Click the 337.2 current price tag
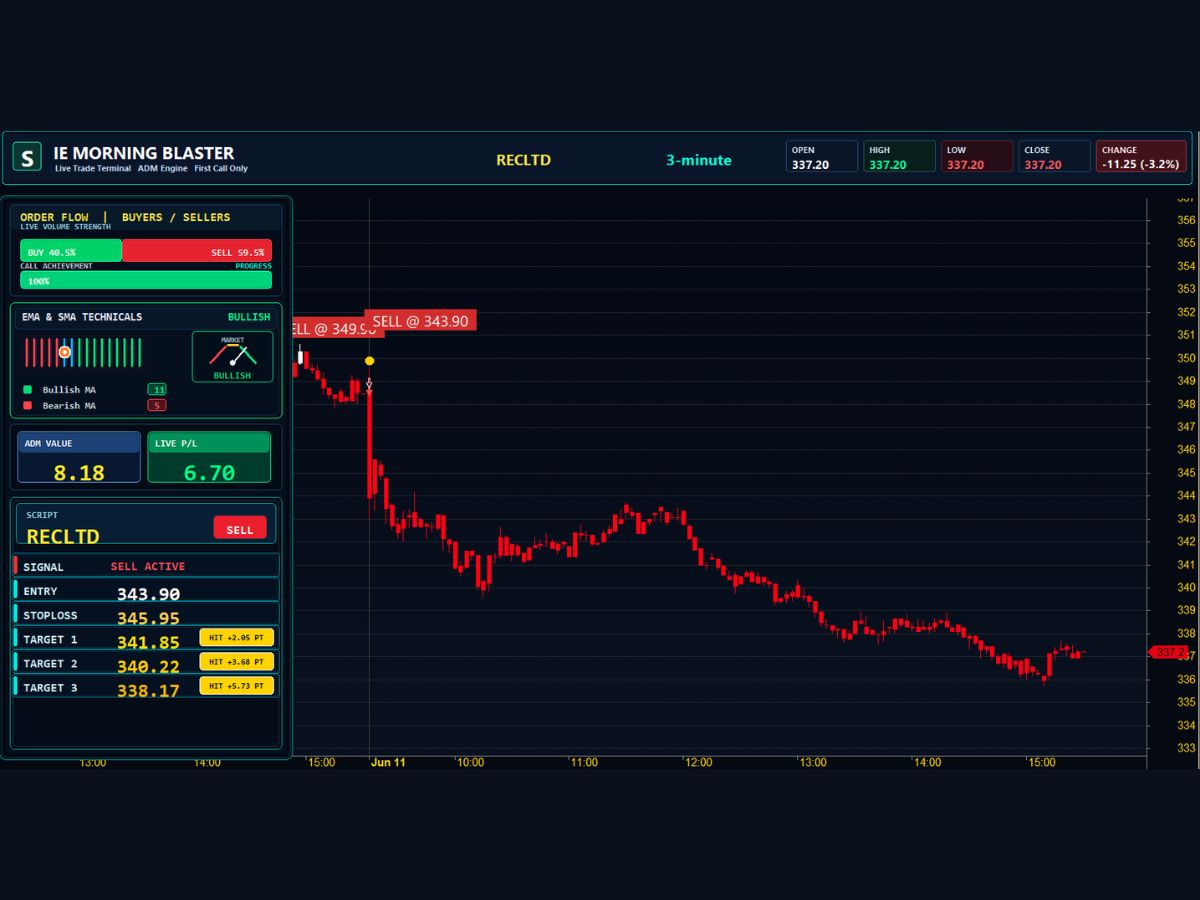1200x900 pixels. point(1168,652)
